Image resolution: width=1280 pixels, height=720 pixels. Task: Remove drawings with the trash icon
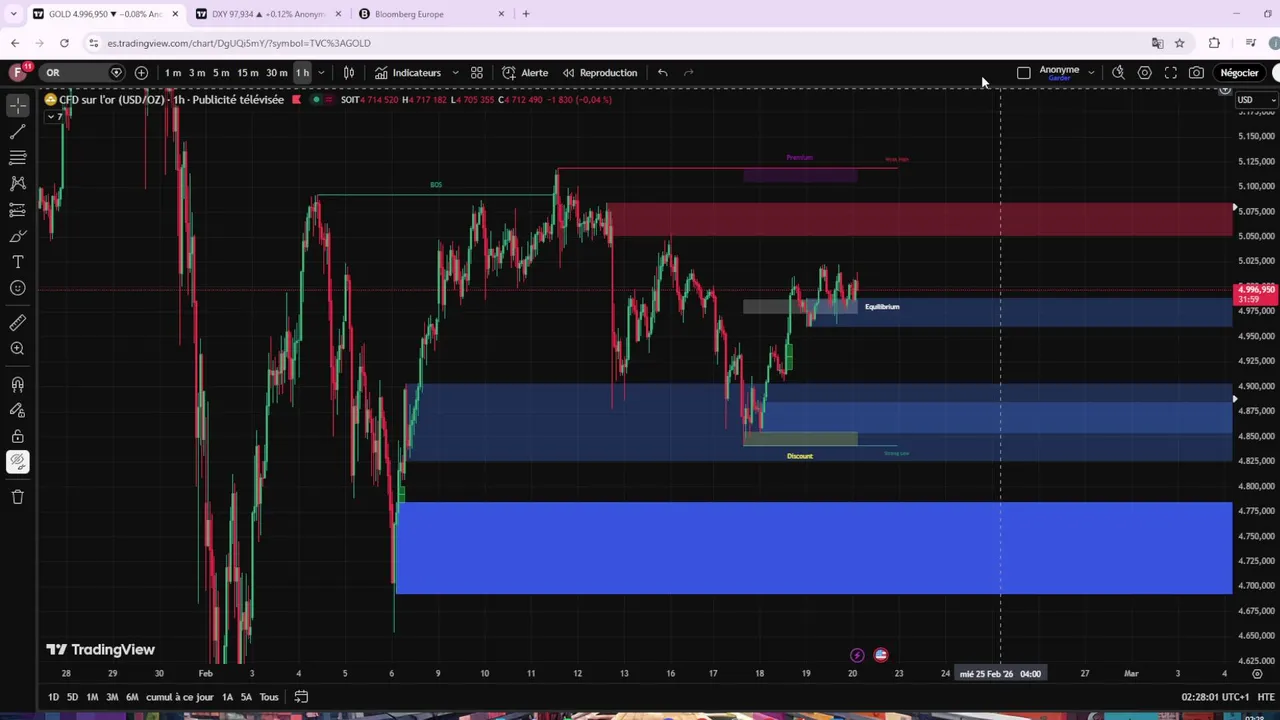(x=17, y=496)
